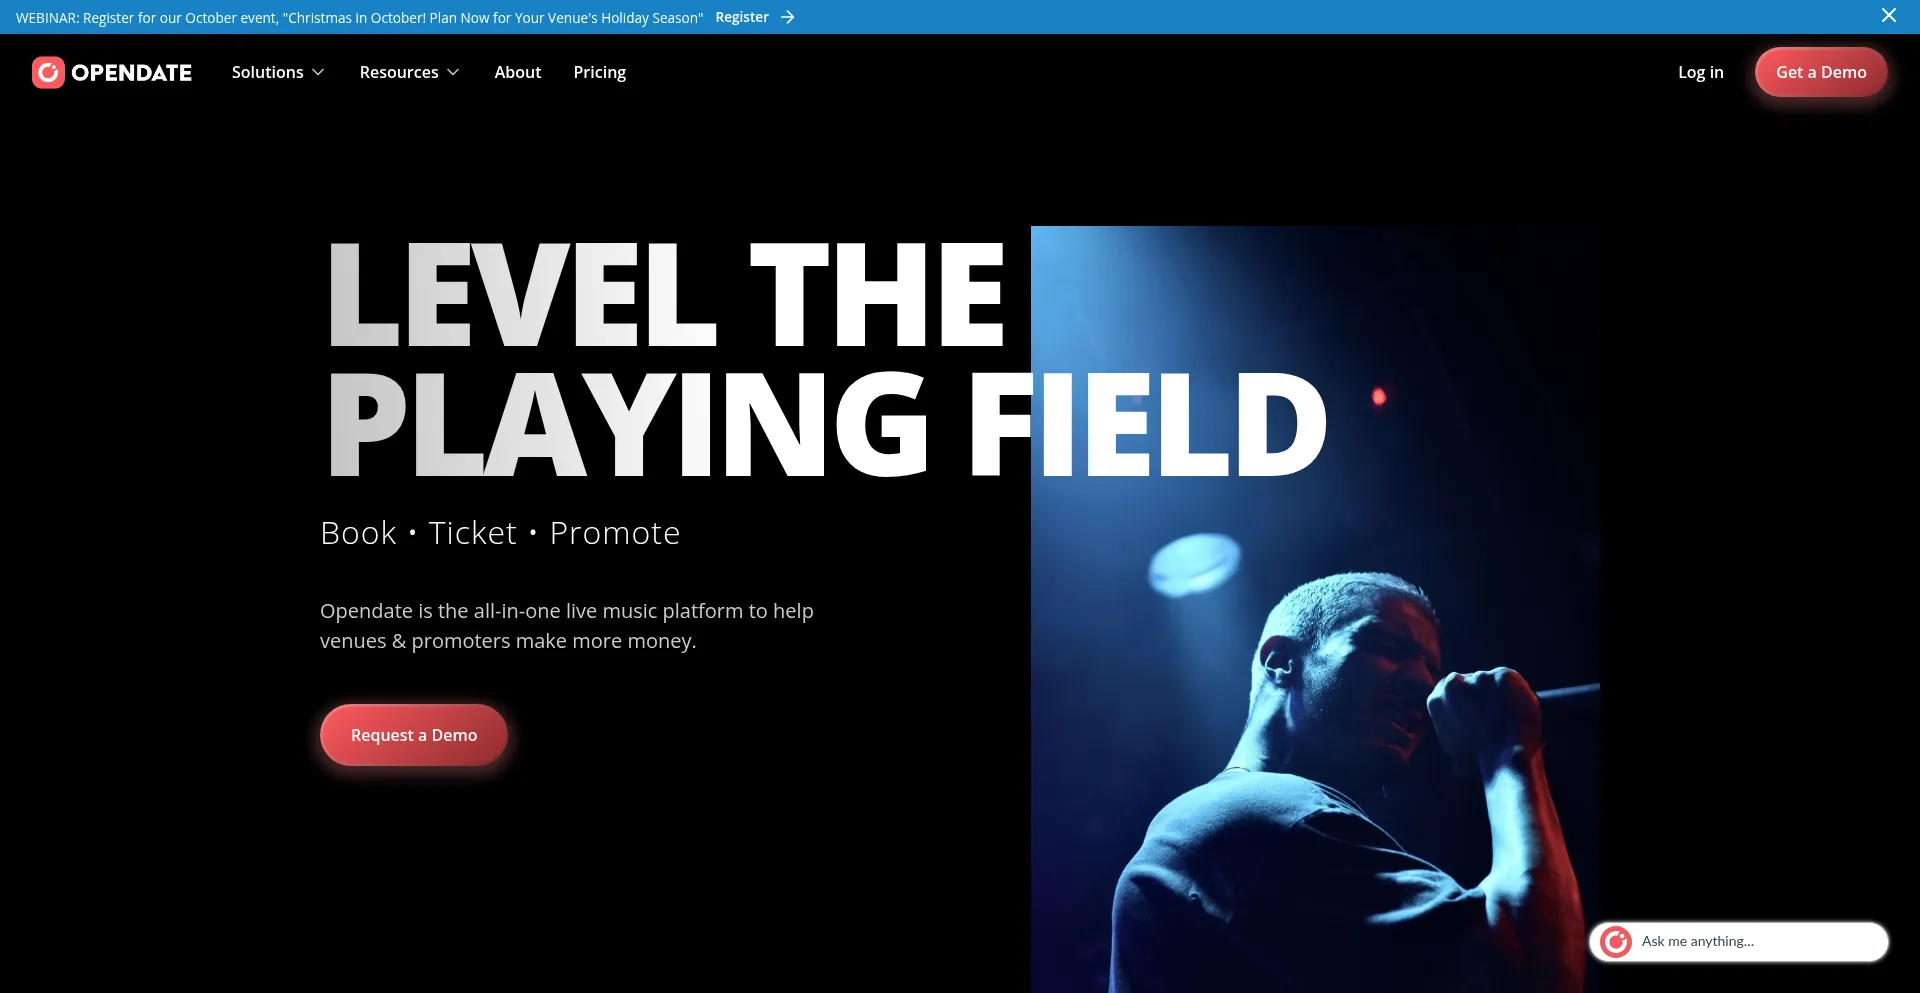Dismiss the webinar banner with the X
The height and width of the screenshot is (993, 1920).
click(1889, 15)
